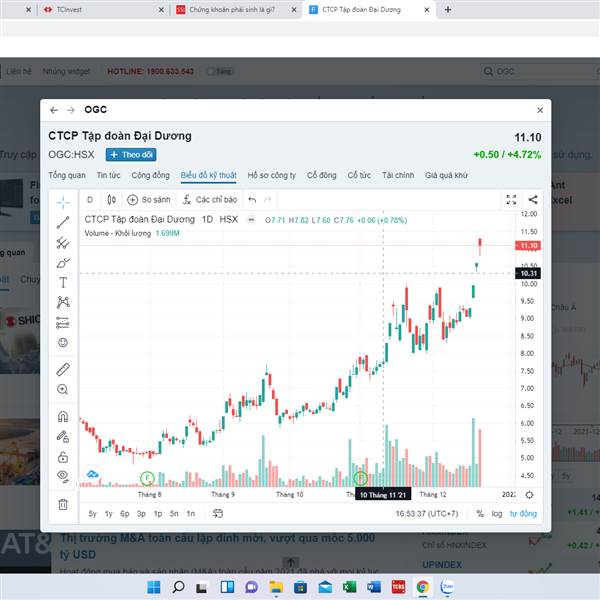
Task: Open the go to date icon
Action: tap(218, 514)
